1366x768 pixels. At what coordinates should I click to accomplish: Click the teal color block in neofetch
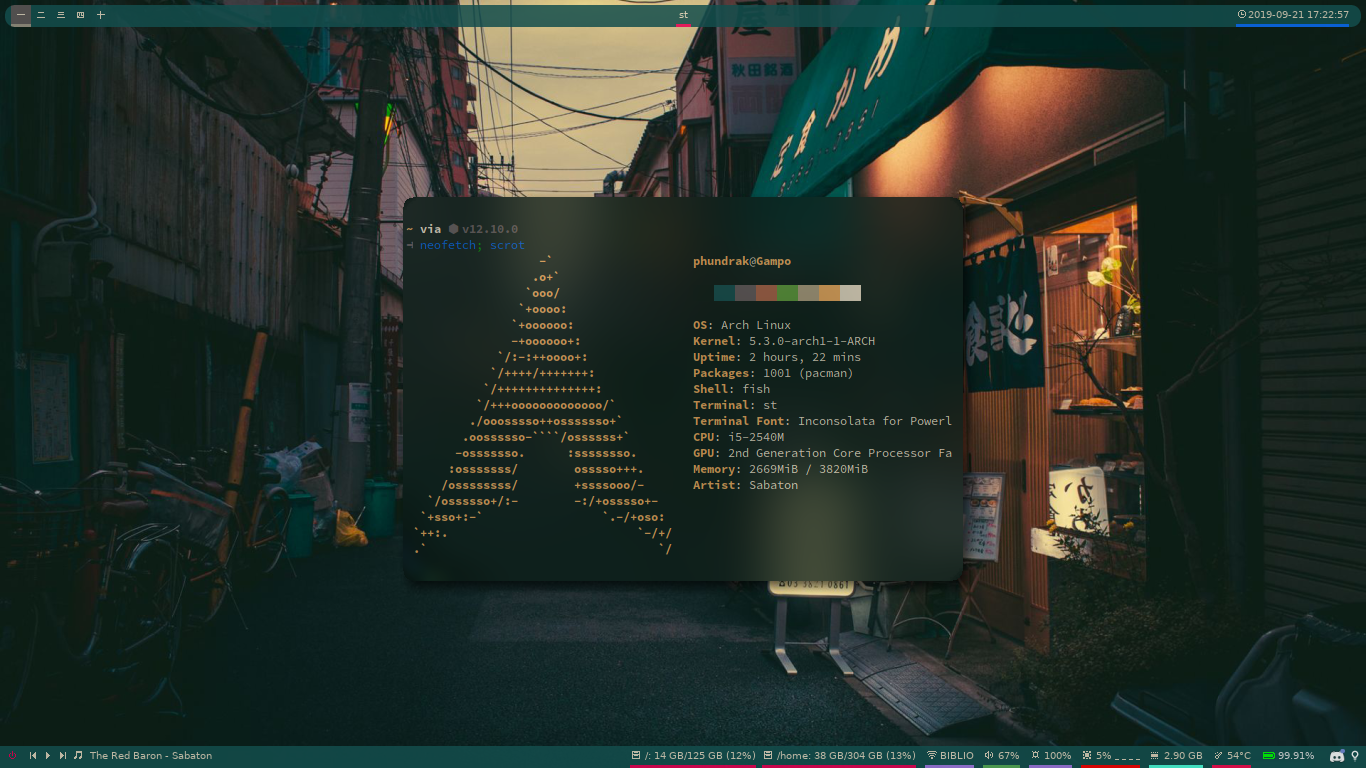coord(724,293)
